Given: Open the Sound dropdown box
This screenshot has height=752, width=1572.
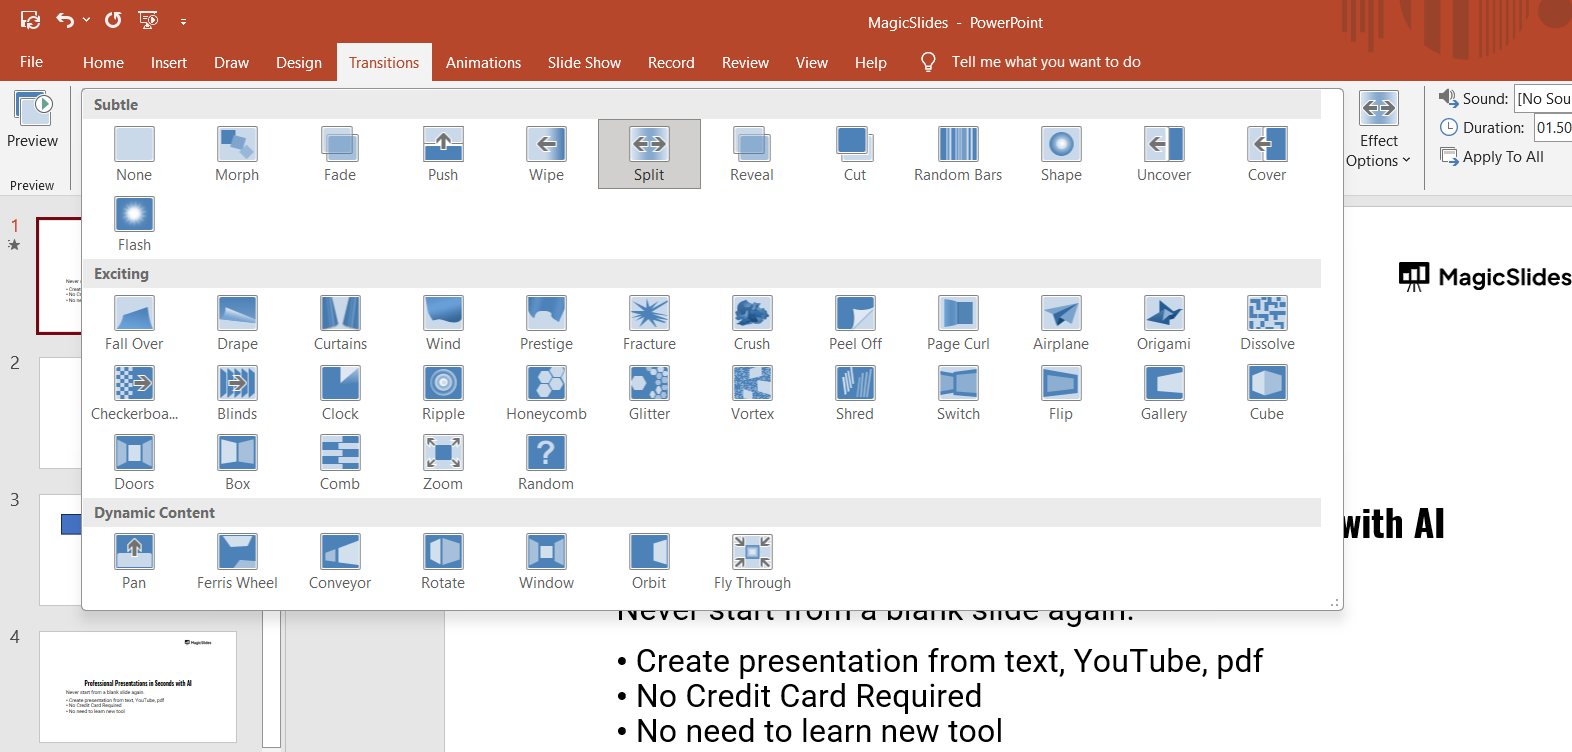Looking at the screenshot, I should [1543, 99].
